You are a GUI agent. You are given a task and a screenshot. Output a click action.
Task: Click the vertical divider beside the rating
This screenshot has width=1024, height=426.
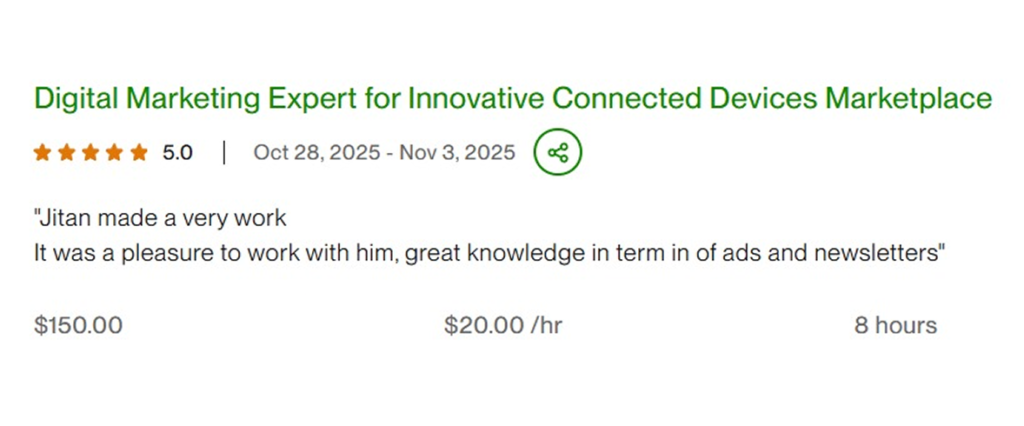[x=224, y=153]
